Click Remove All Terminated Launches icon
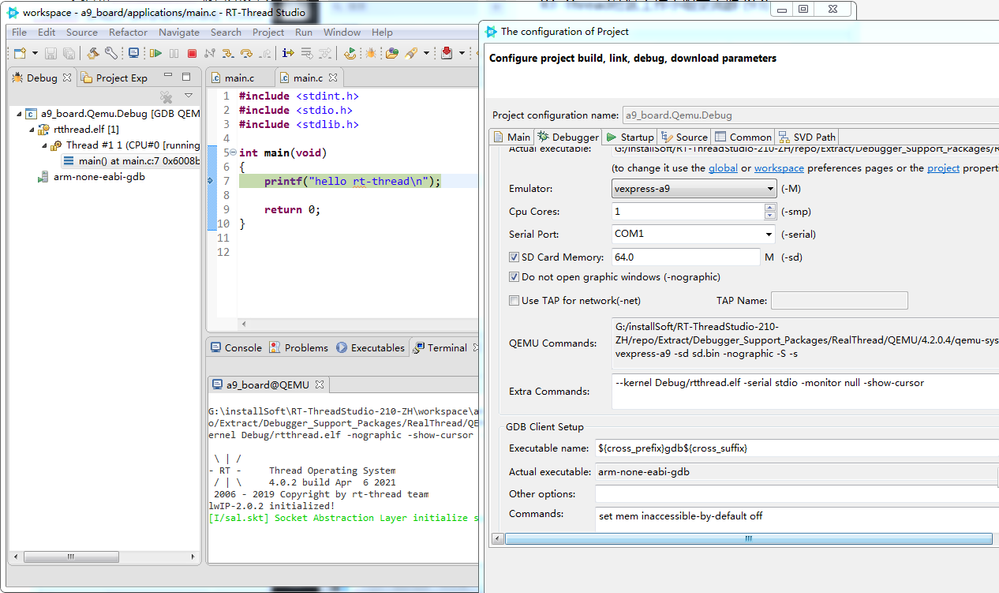 [166, 97]
